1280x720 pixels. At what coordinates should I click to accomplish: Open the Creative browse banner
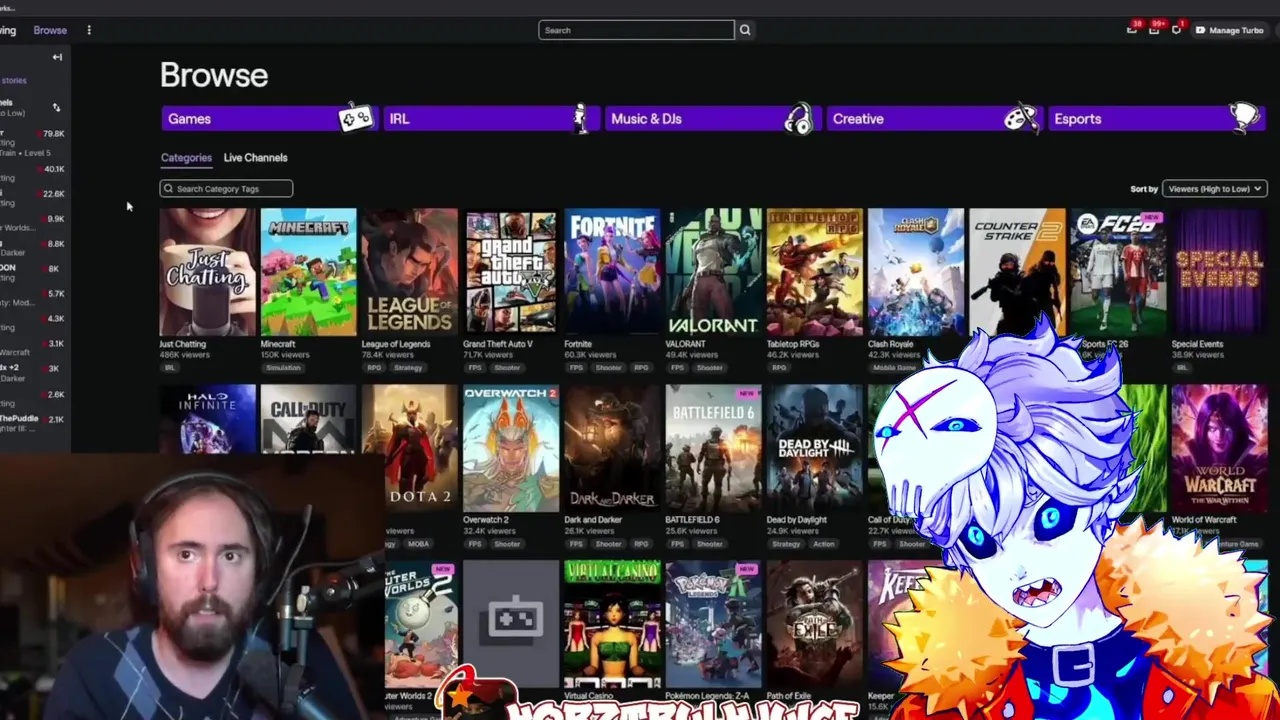pyautogui.click(x=934, y=118)
